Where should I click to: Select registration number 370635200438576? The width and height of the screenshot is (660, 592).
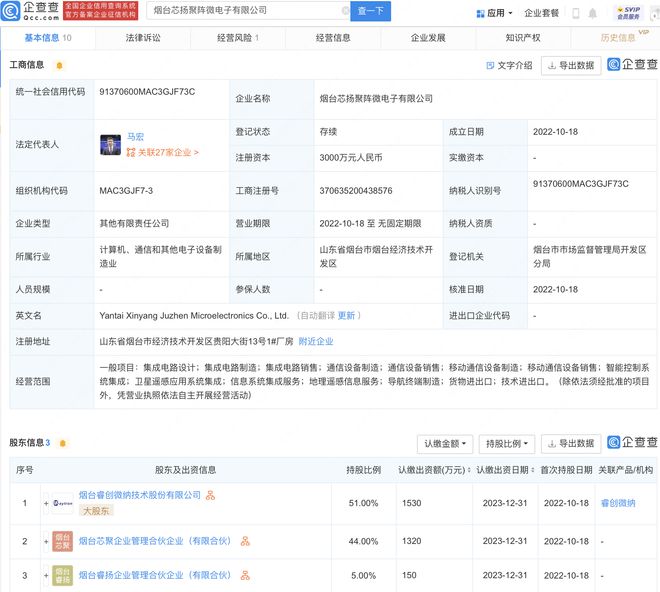356,191
